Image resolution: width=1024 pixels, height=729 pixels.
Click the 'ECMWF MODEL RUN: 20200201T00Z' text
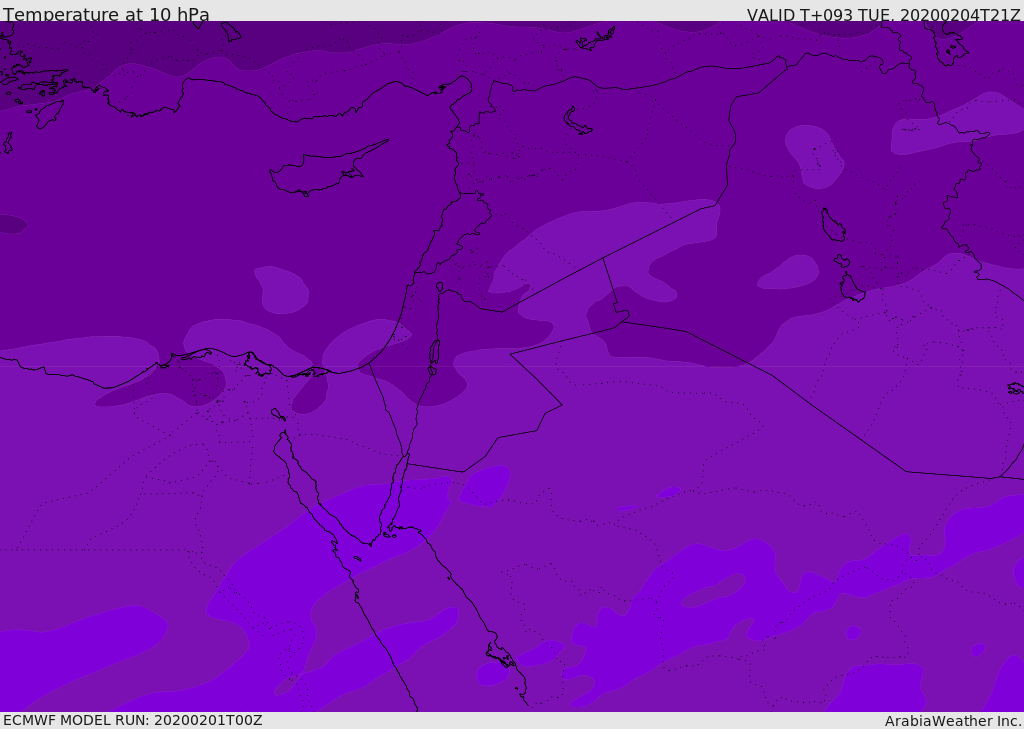pyautogui.click(x=133, y=720)
